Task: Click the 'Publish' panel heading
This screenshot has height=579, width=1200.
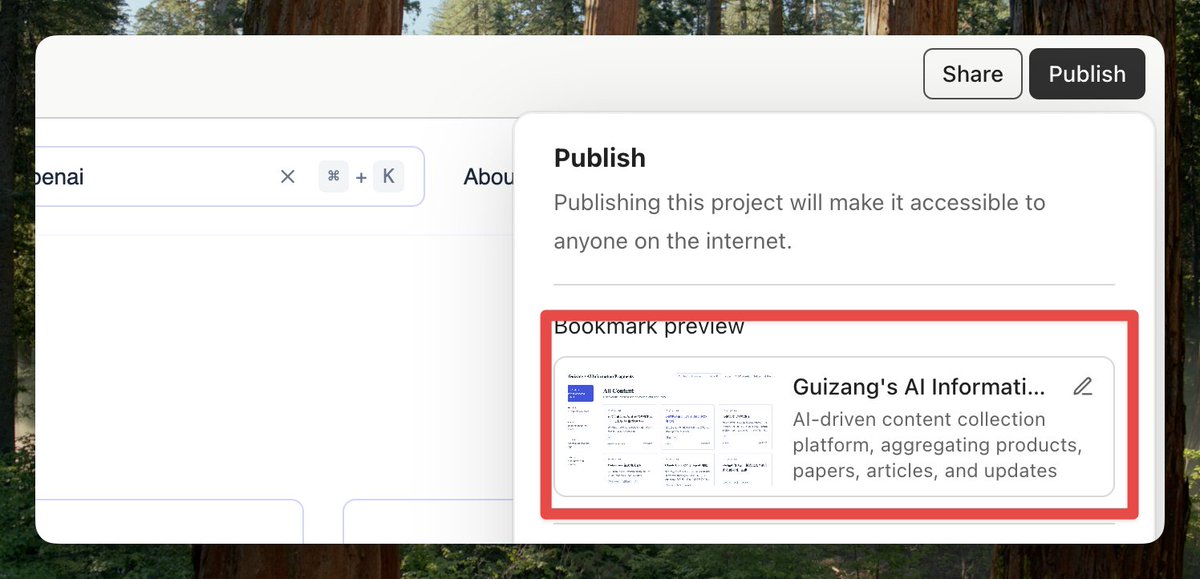Action: tap(600, 158)
